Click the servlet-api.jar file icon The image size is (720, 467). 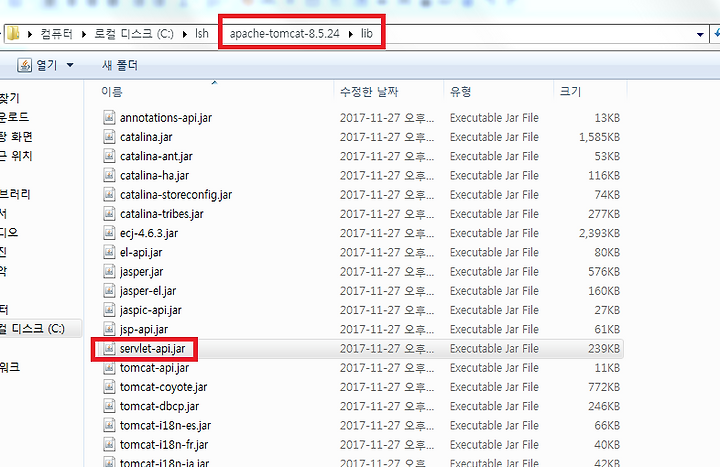click(109, 349)
